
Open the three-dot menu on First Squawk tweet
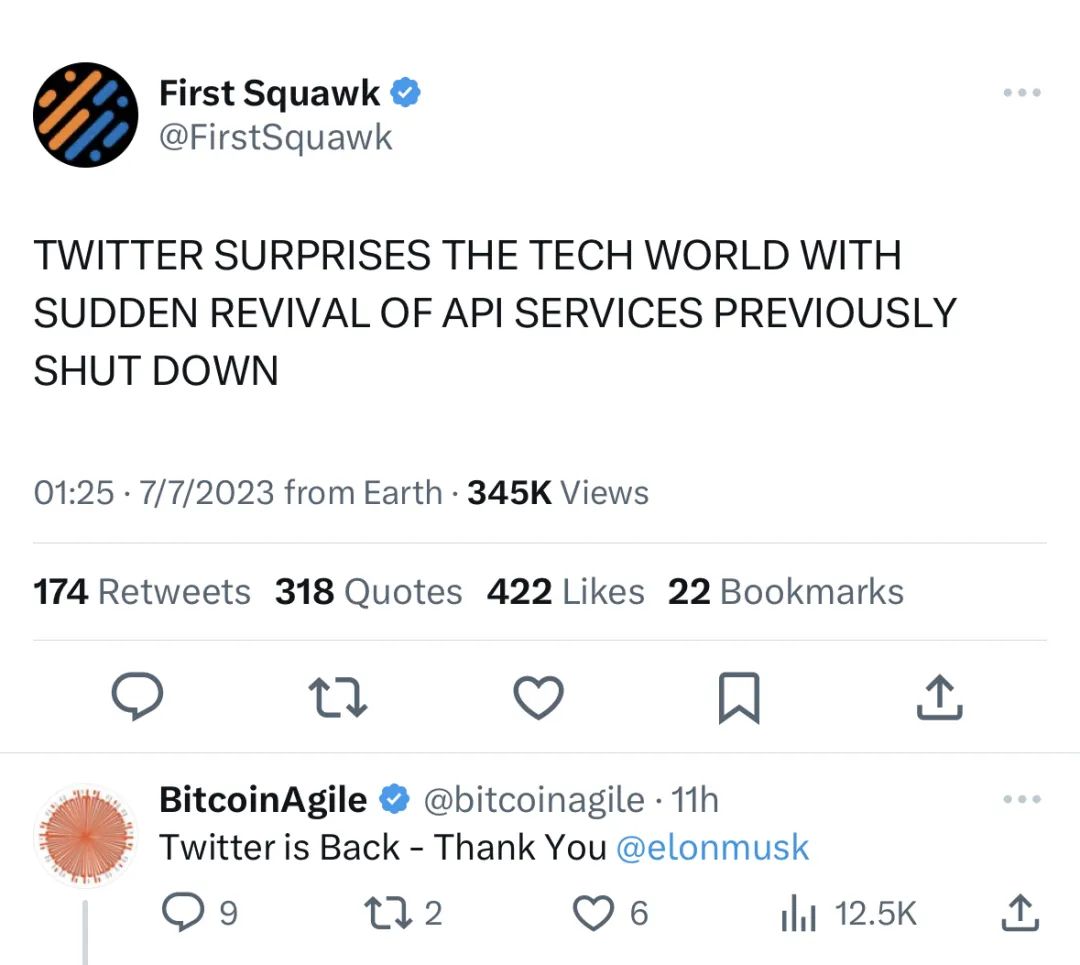(1021, 93)
